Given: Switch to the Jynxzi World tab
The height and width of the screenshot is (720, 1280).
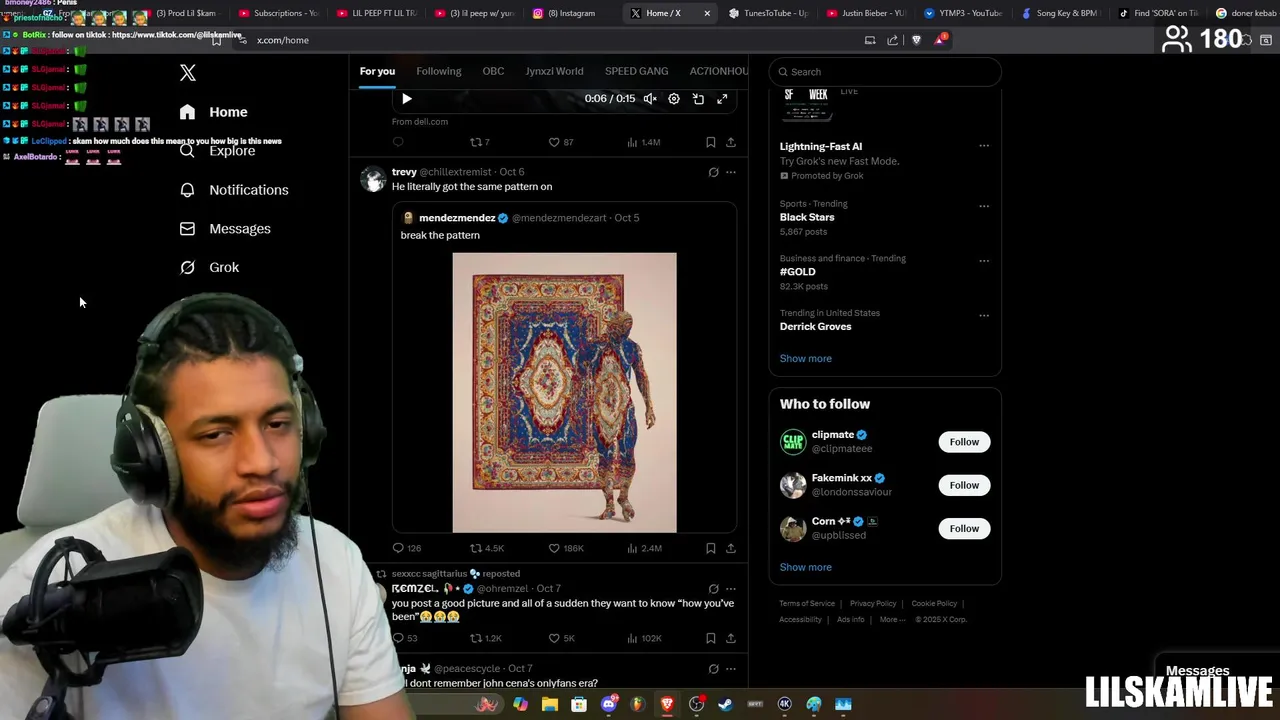Looking at the screenshot, I should 554,71.
